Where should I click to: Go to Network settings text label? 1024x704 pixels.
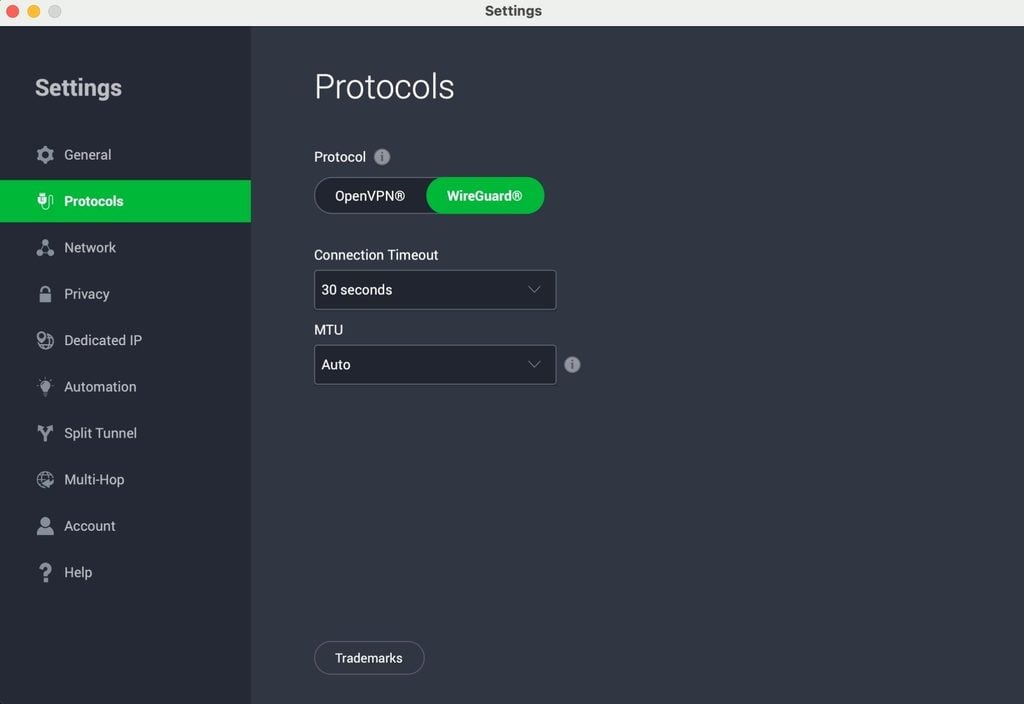[90, 248]
